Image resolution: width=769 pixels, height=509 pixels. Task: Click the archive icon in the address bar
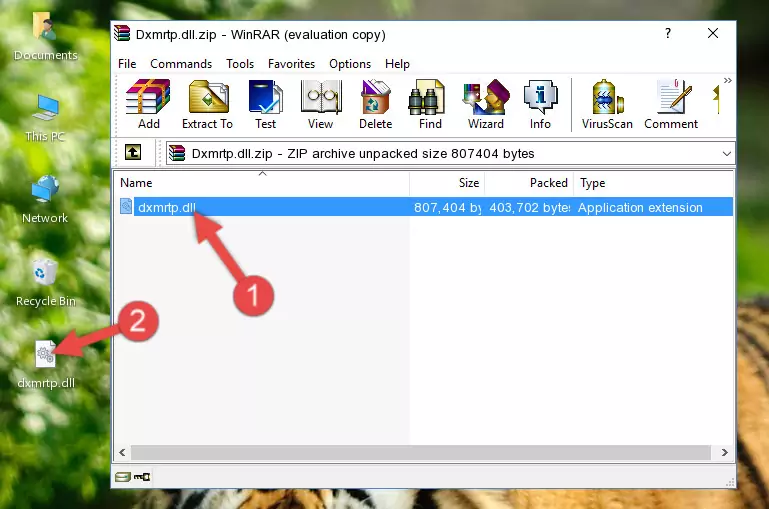(177, 153)
